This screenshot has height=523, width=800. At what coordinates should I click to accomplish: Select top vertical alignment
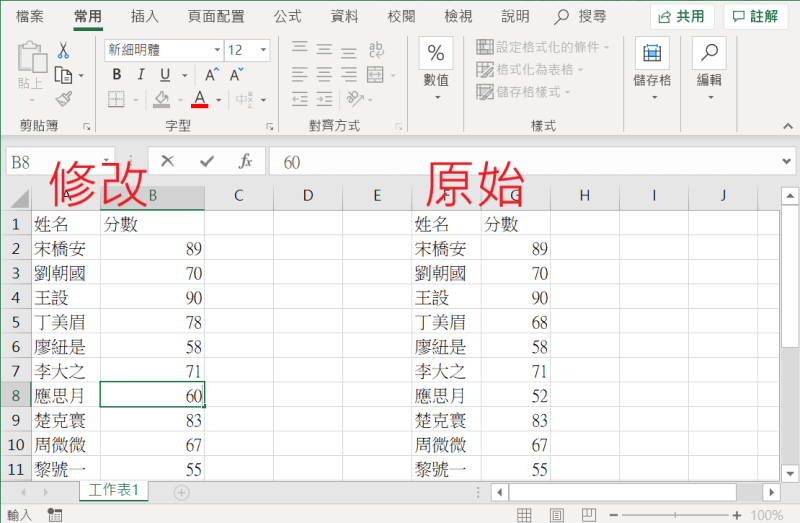click(x=299, y=47)
